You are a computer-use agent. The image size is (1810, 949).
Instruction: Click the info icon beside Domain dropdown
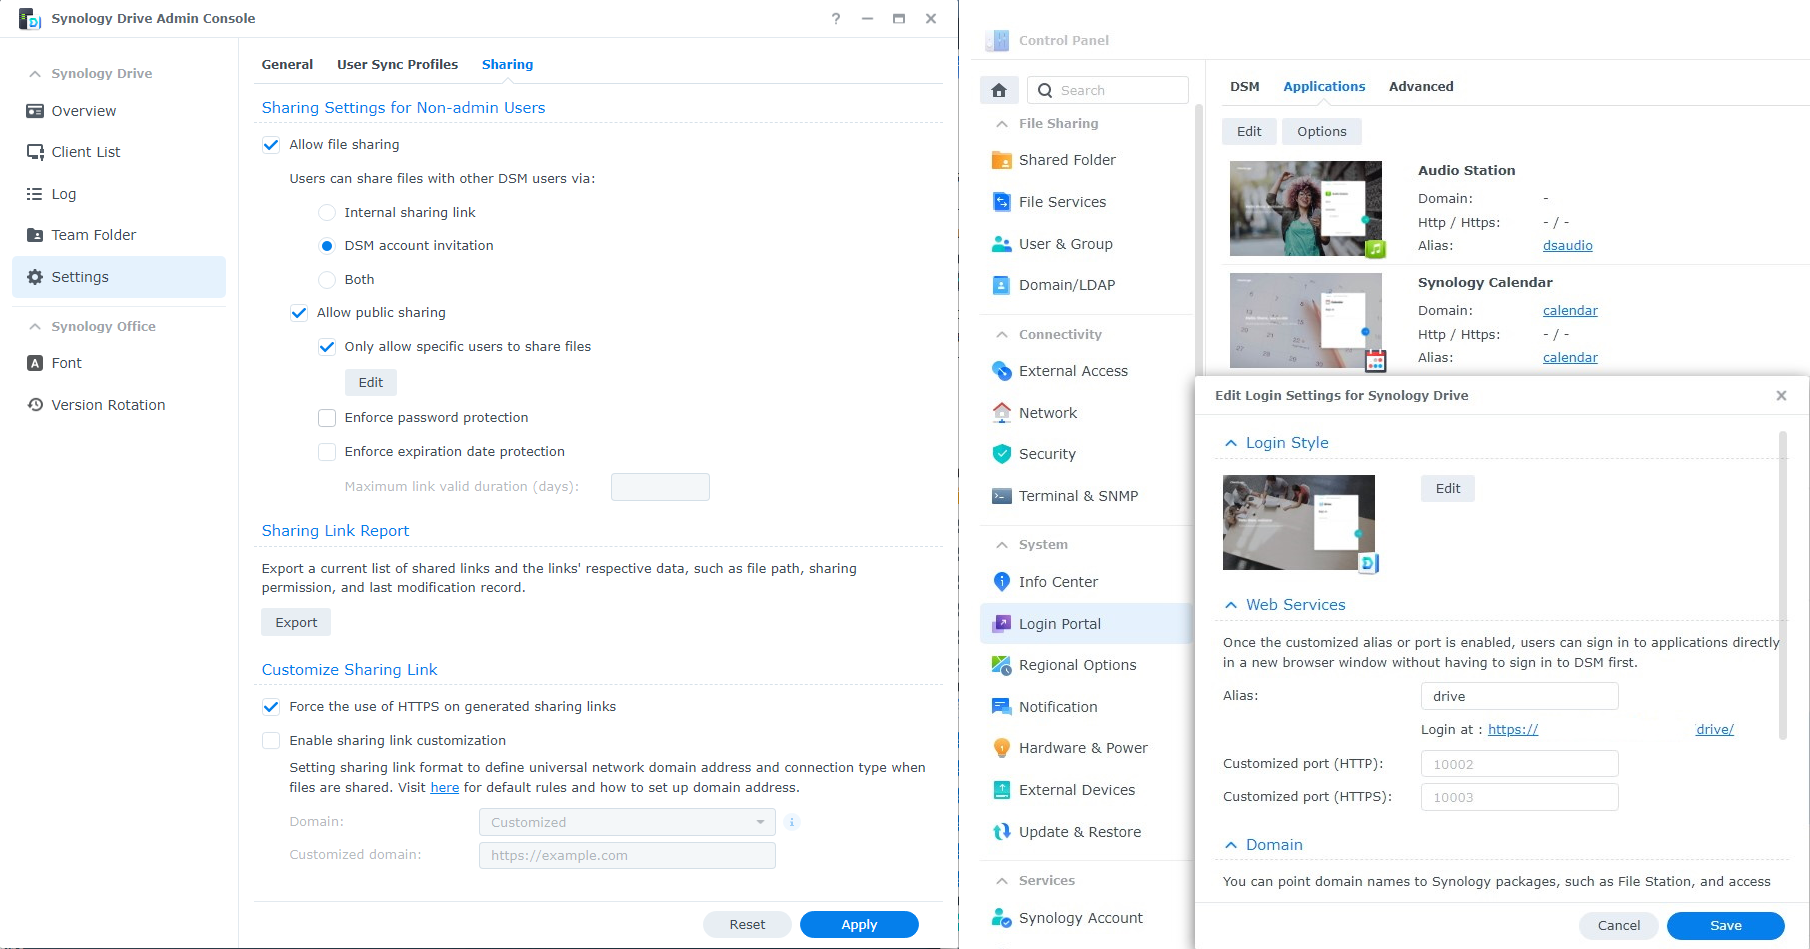[792, 822]
